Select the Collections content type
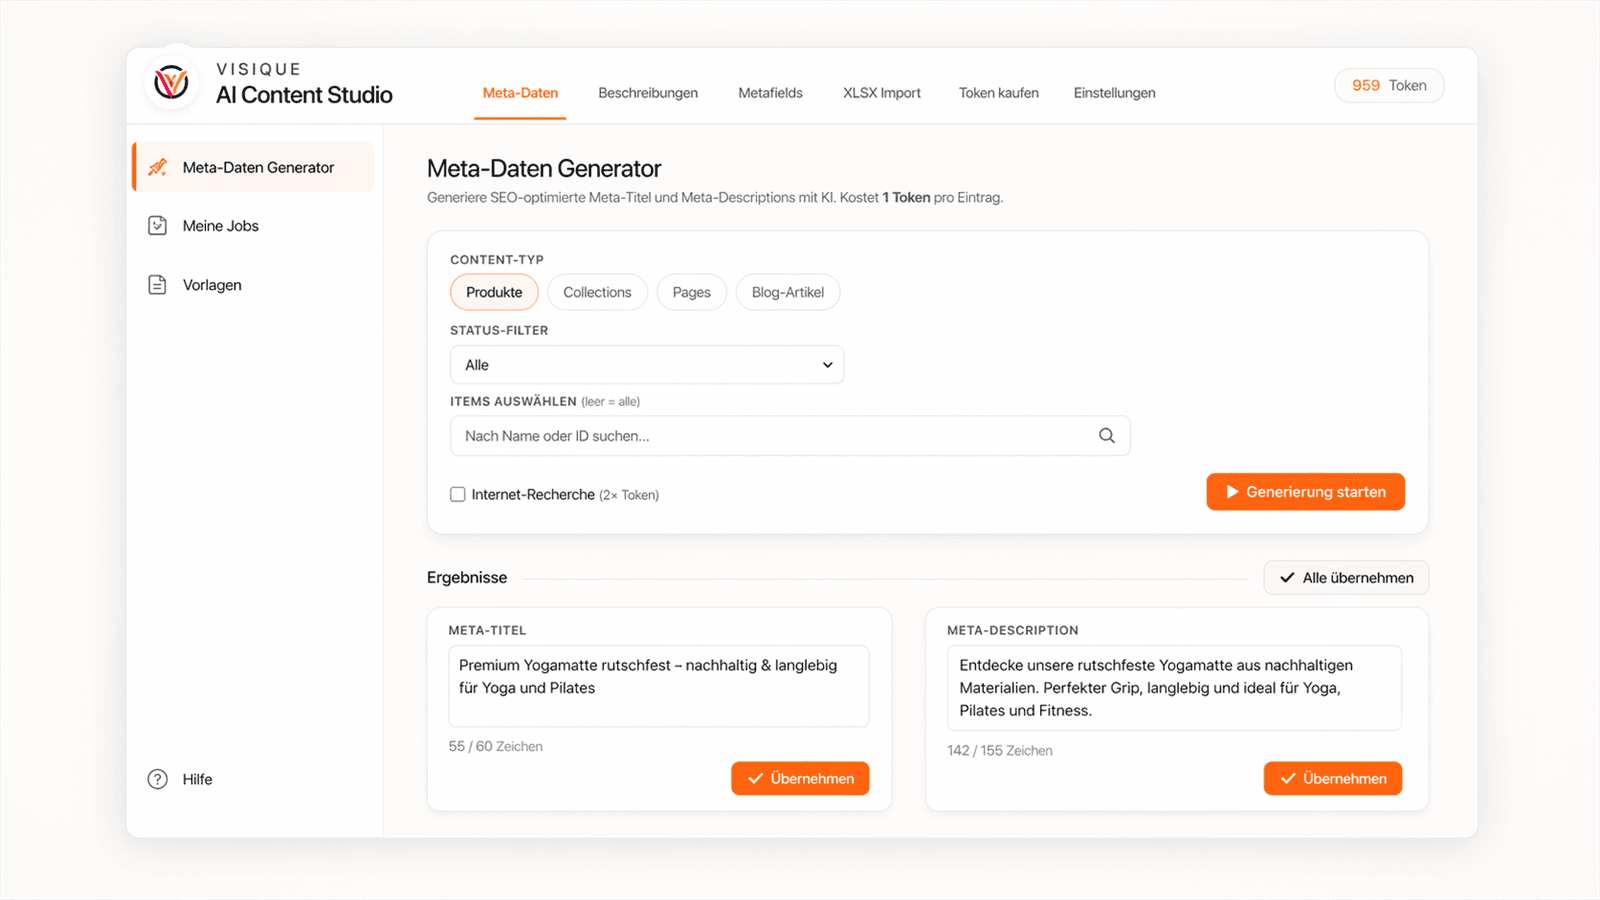This screenshot has width=1600, height=900. click(x=597, y=292)
